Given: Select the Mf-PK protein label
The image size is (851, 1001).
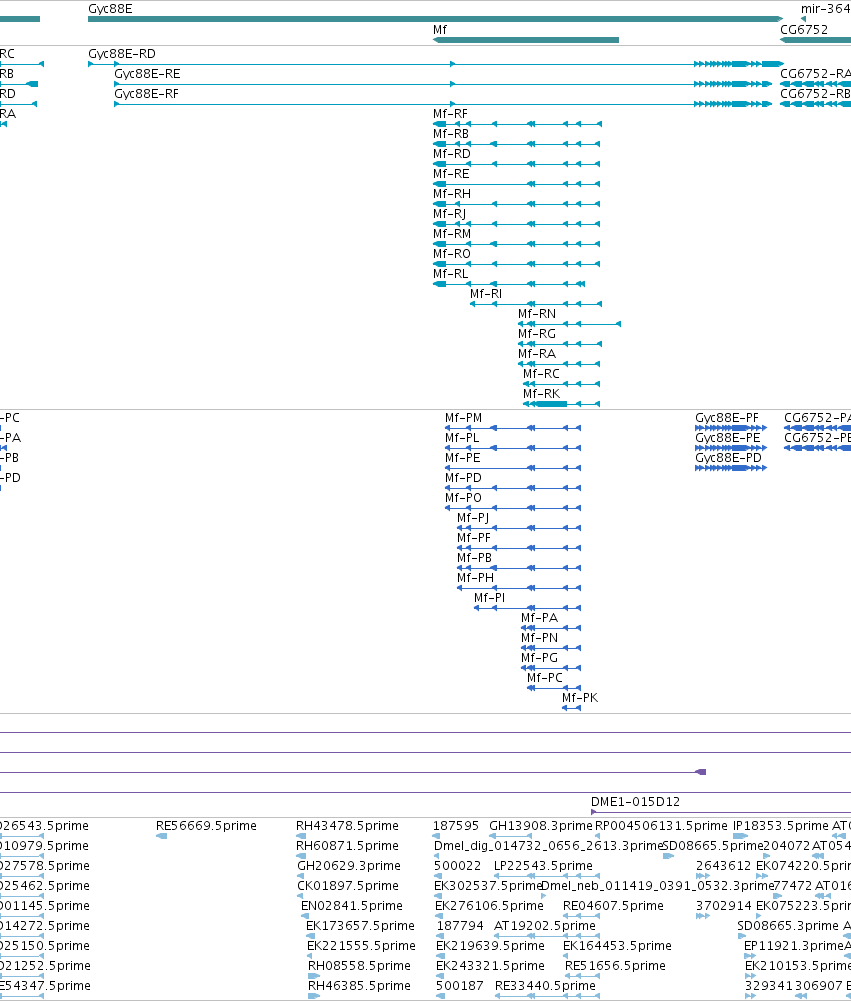Looking at the screenshot, I should coord(580,698).
